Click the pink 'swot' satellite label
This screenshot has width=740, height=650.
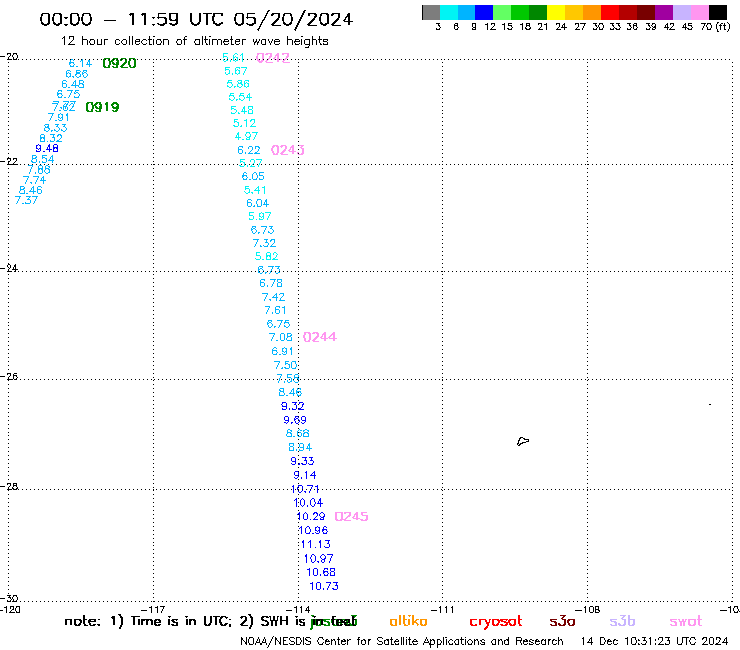coord(686,621)
